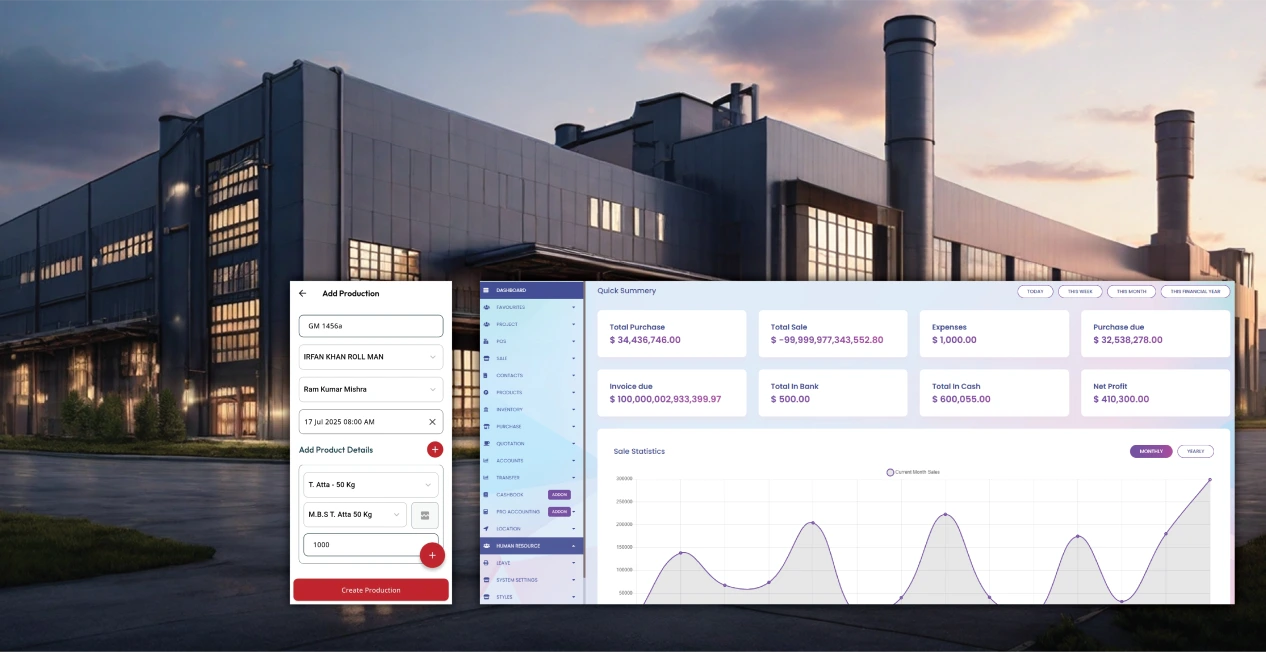Expand the T. Atta - 50 Kg dropdown
This screenshot has height=652, width=1266.
[x=371, y=485]
